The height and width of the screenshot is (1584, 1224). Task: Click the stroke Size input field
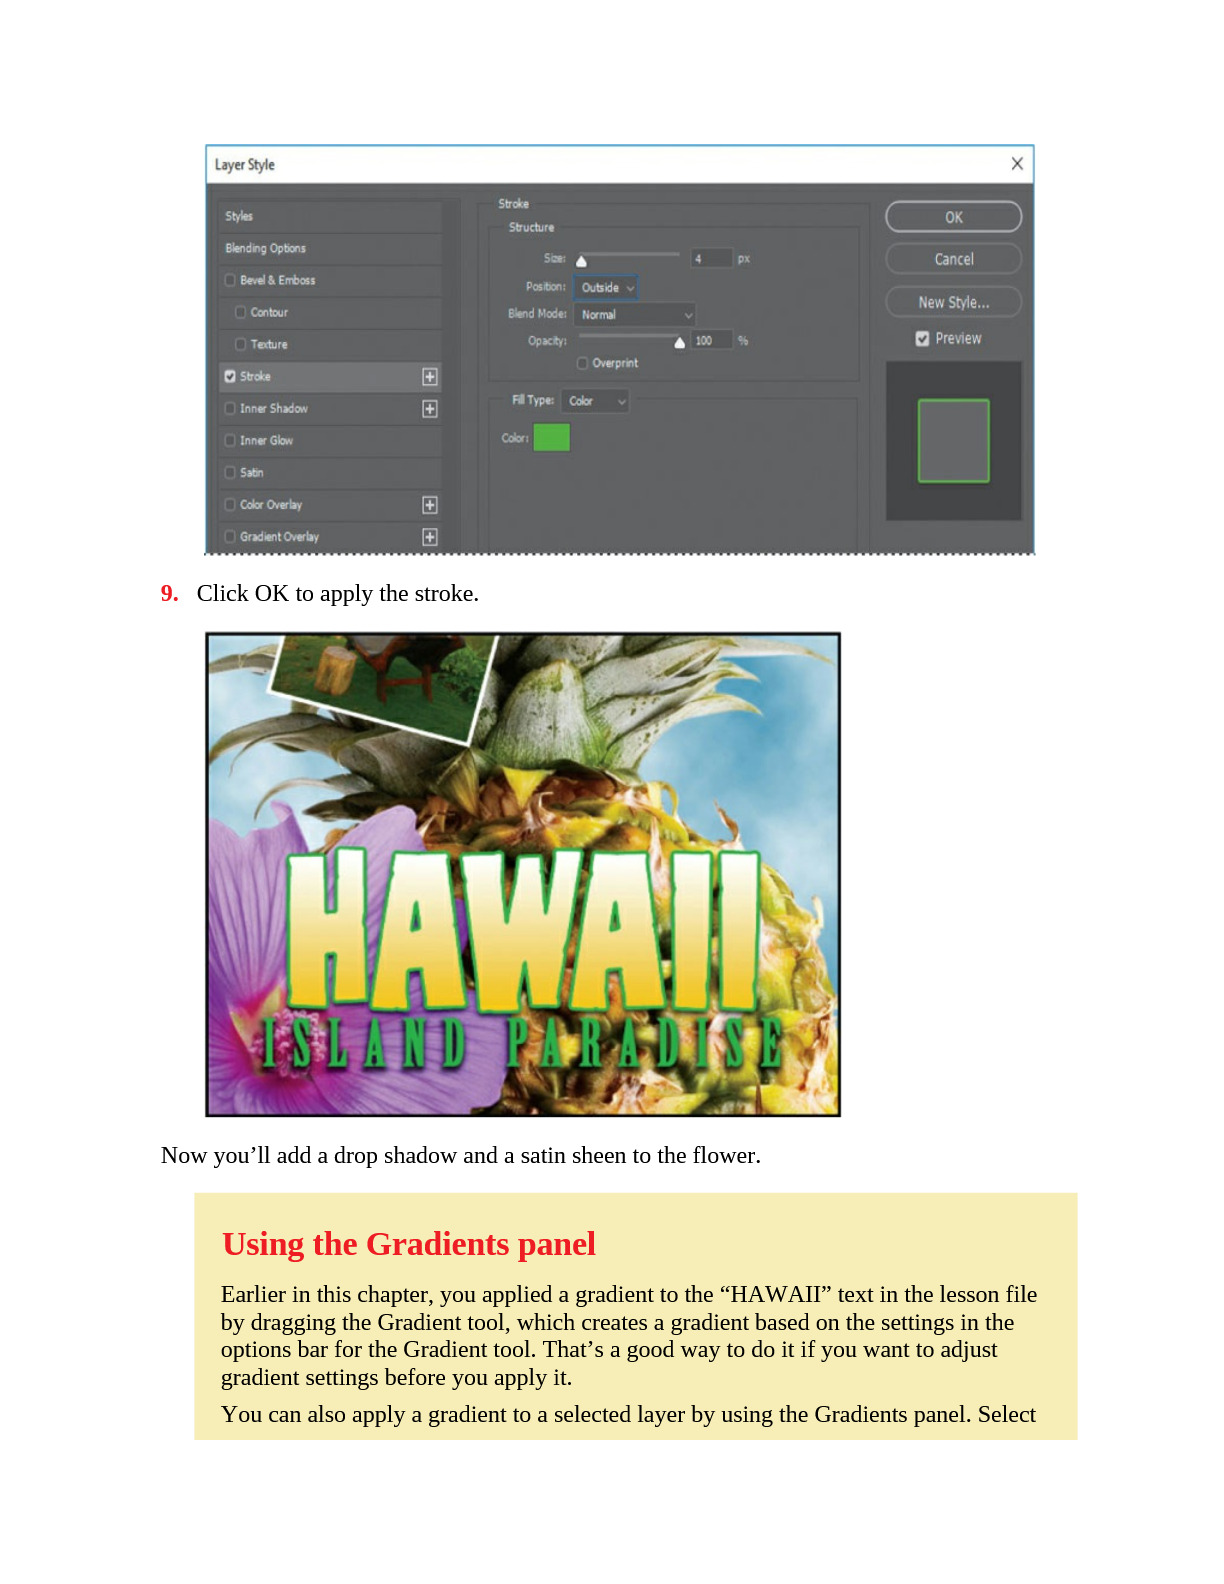pos(710,259)
